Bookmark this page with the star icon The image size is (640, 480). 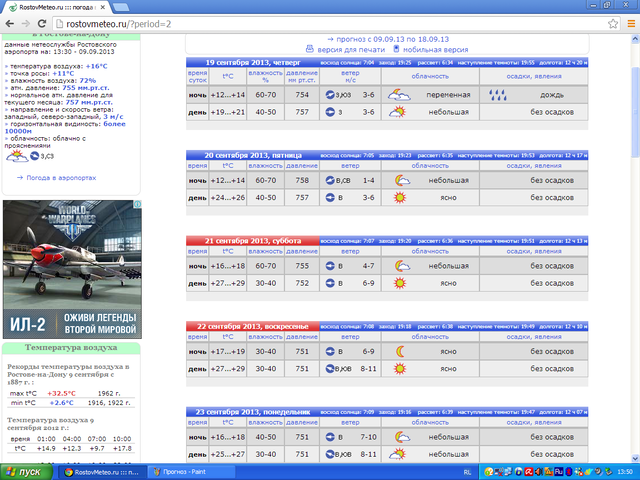[x=613, y=24]
